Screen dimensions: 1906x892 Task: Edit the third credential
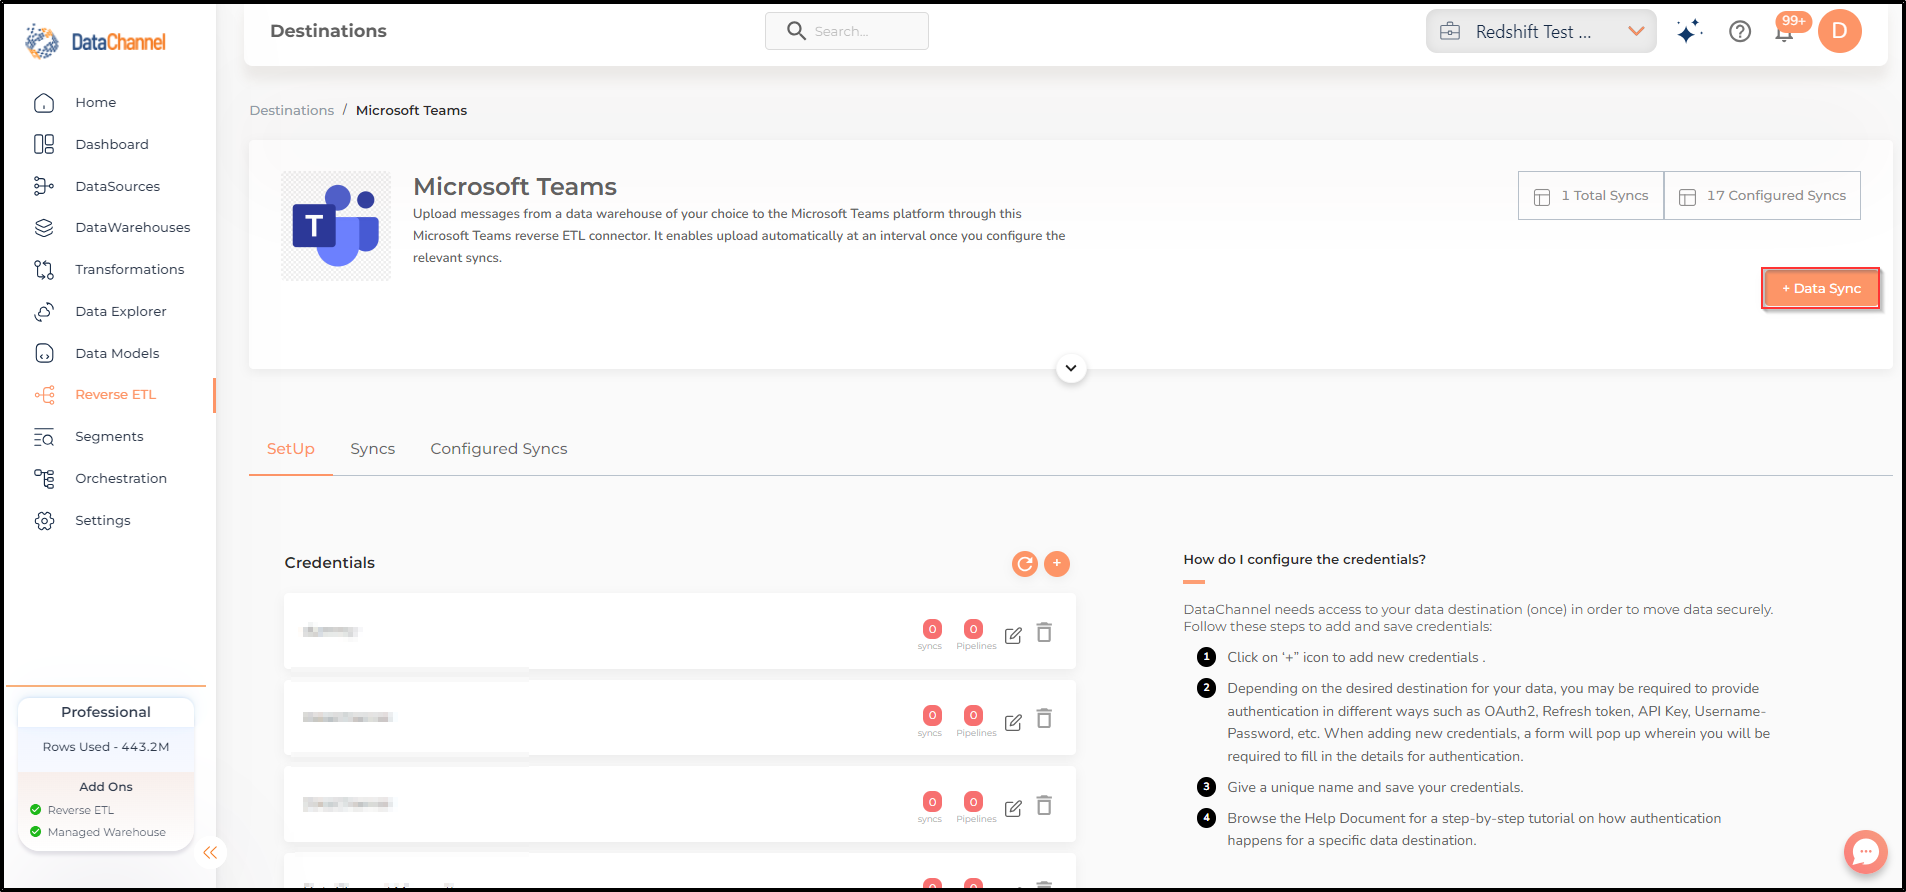1013,808
